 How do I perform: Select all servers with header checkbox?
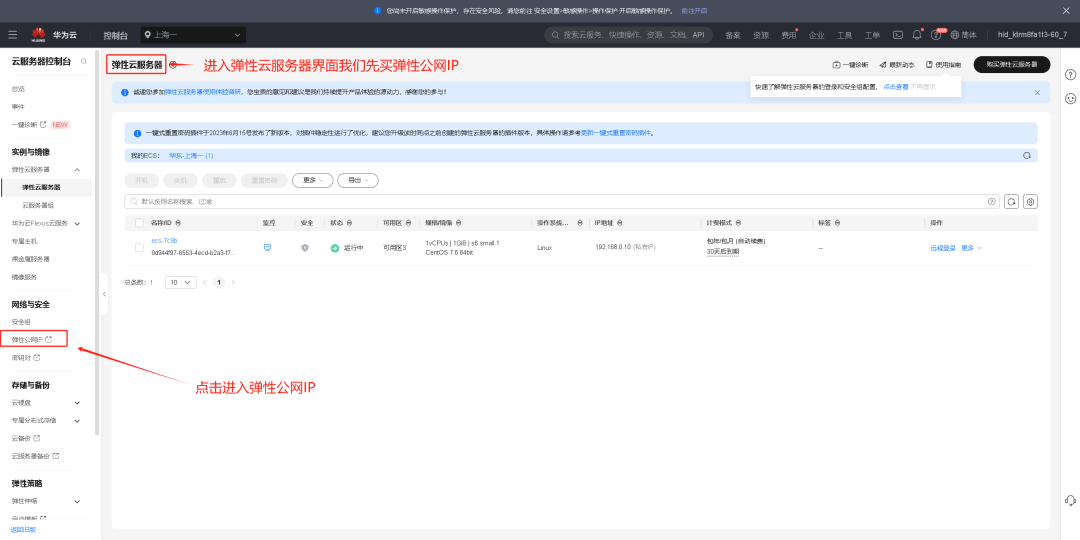click(139, 223)
